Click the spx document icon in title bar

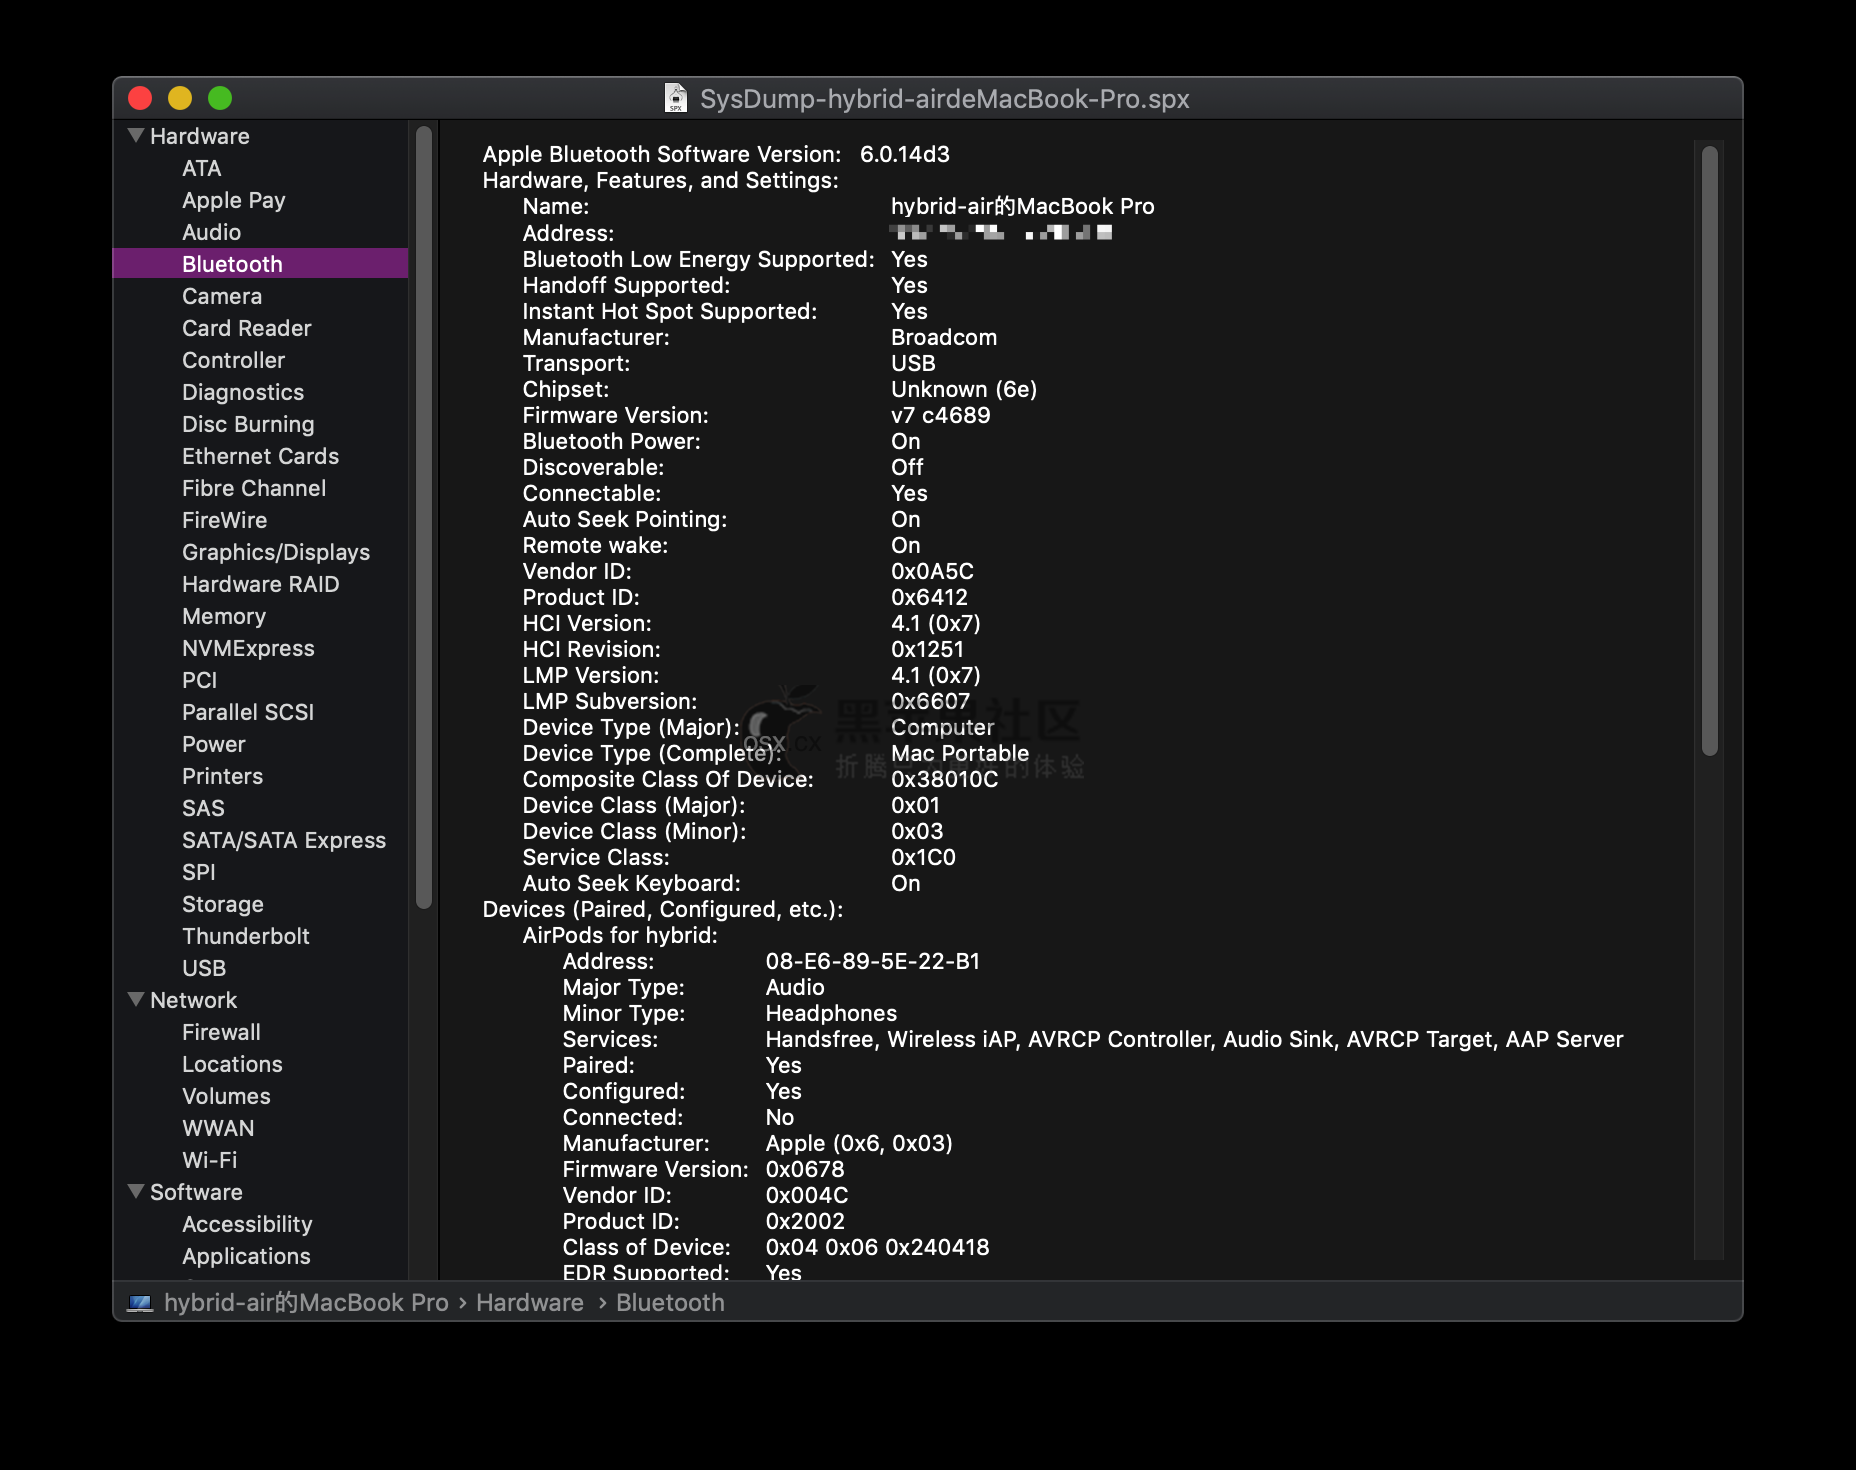[x=676, y=98]
